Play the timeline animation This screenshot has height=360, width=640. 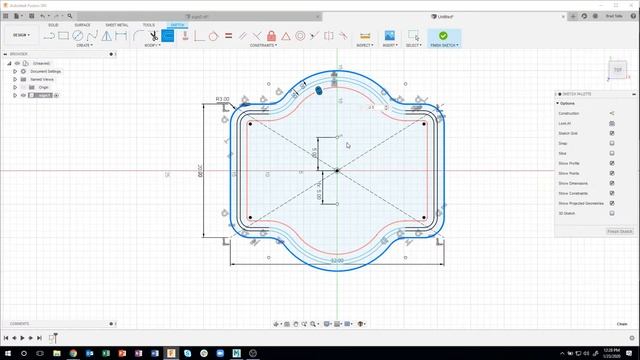click(x=22, y=338)
